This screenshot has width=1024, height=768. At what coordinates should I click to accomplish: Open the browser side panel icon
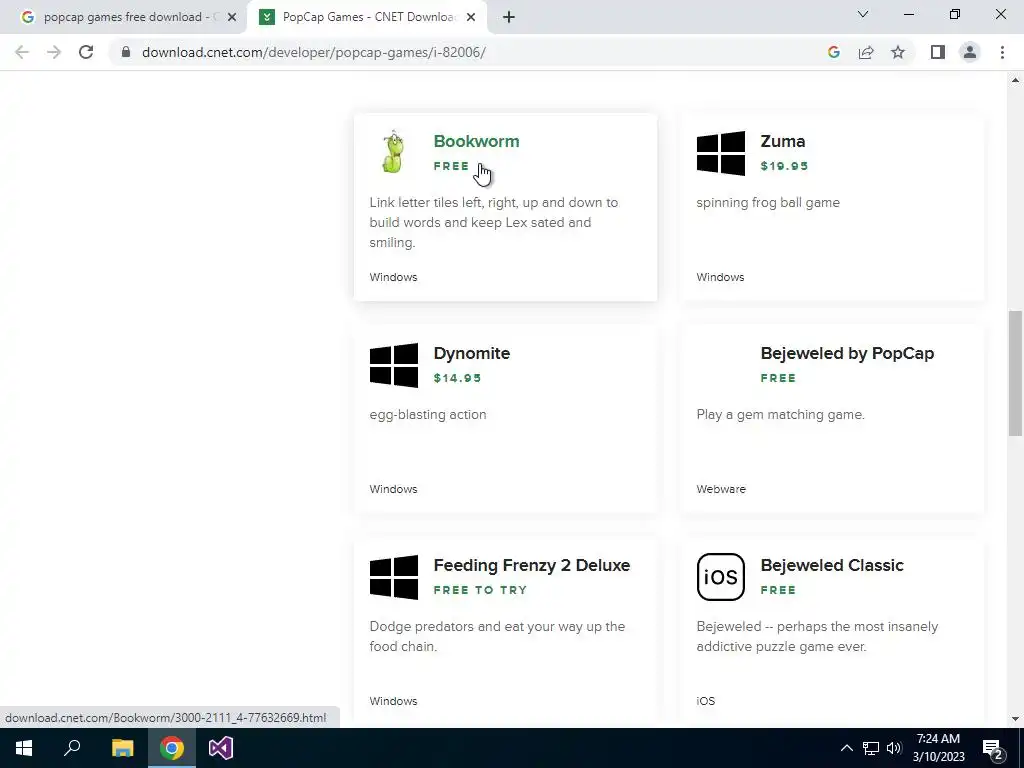(x=938, y=52)
